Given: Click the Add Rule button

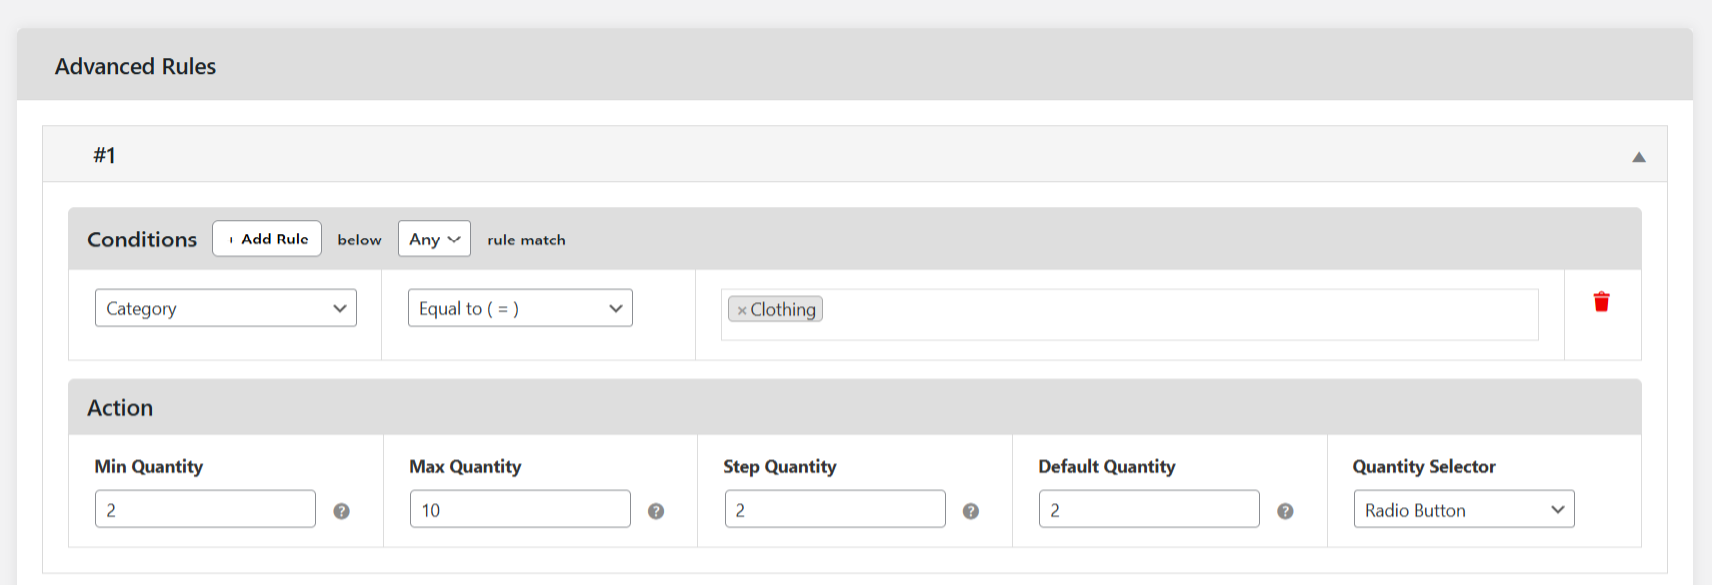Looking at the screenshot, I should 267,239.
